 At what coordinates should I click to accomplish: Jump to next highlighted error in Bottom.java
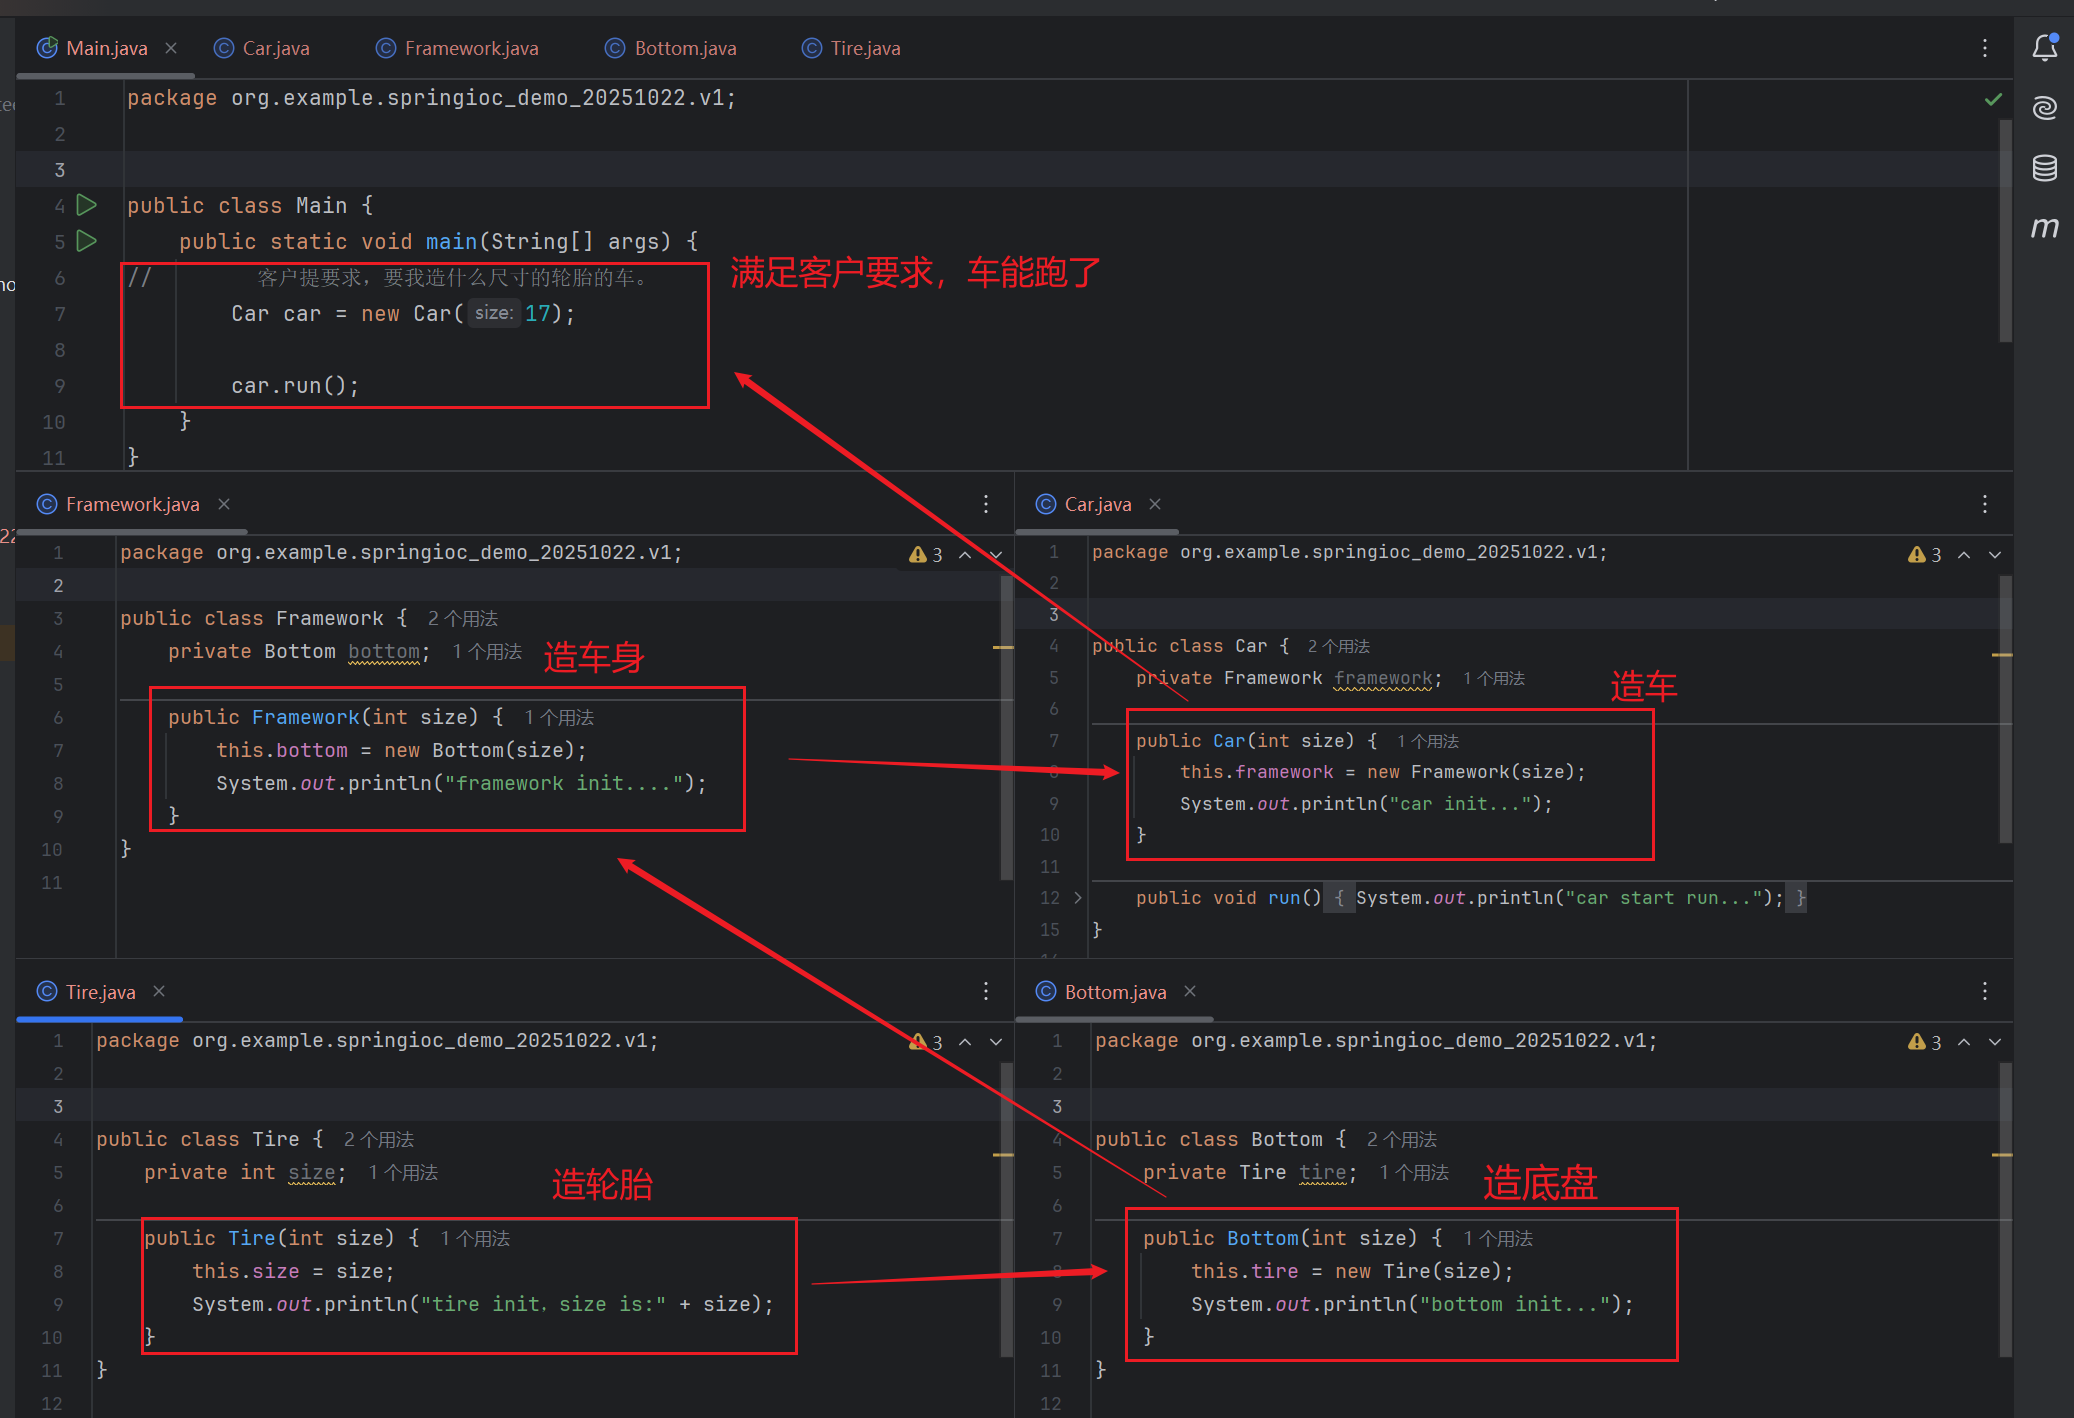1995,1042
